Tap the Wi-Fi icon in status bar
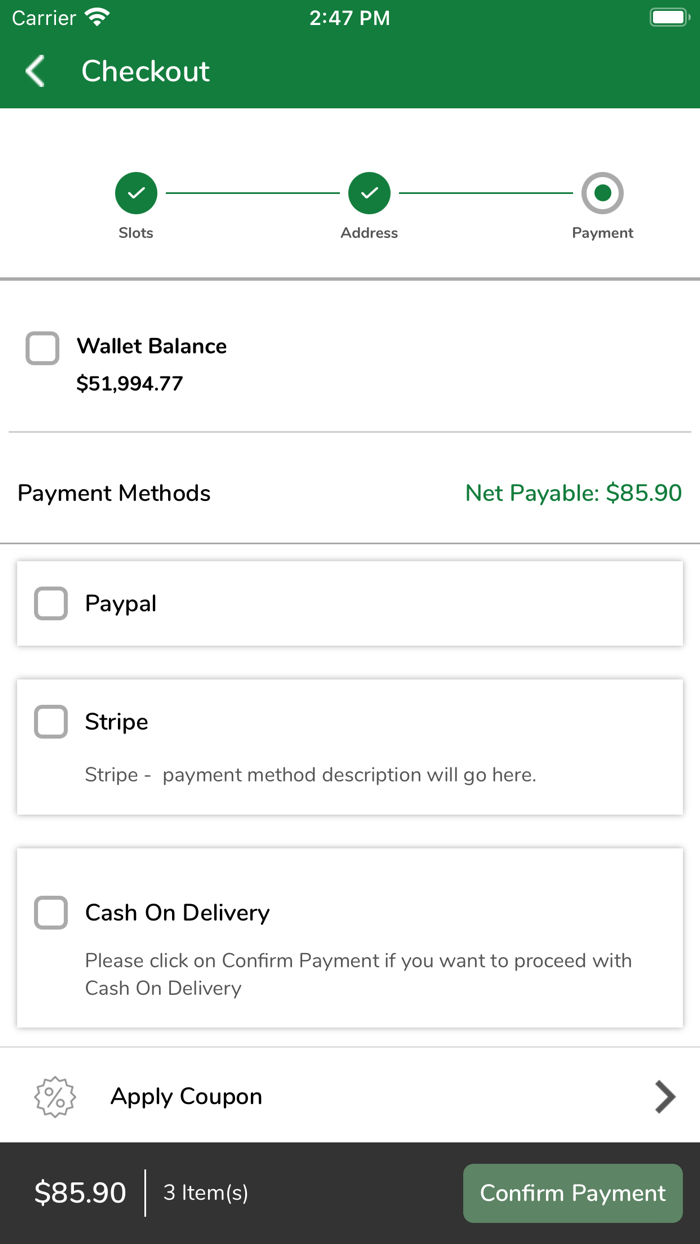Viewport: 700px width, 1244px height. coord(97,18)
